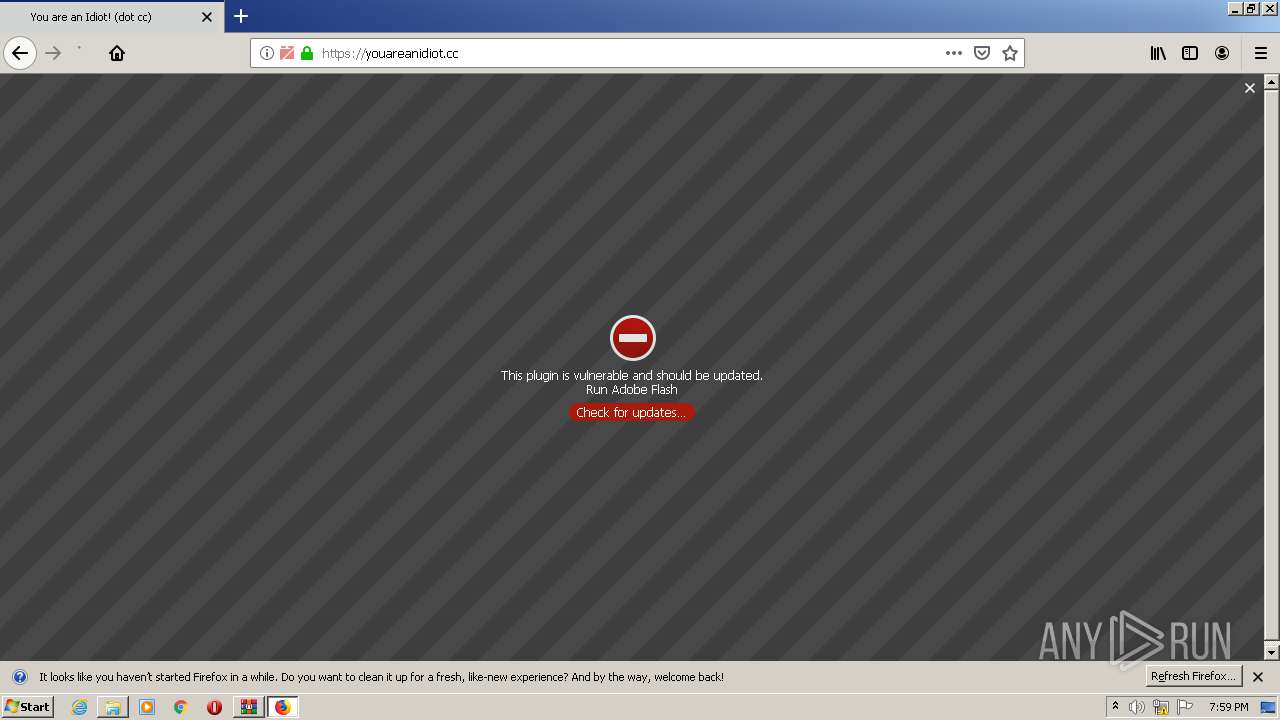Minimize the Firefox window
Viewport: 1280px width, 720px height.
click(x=1235, y=8)
